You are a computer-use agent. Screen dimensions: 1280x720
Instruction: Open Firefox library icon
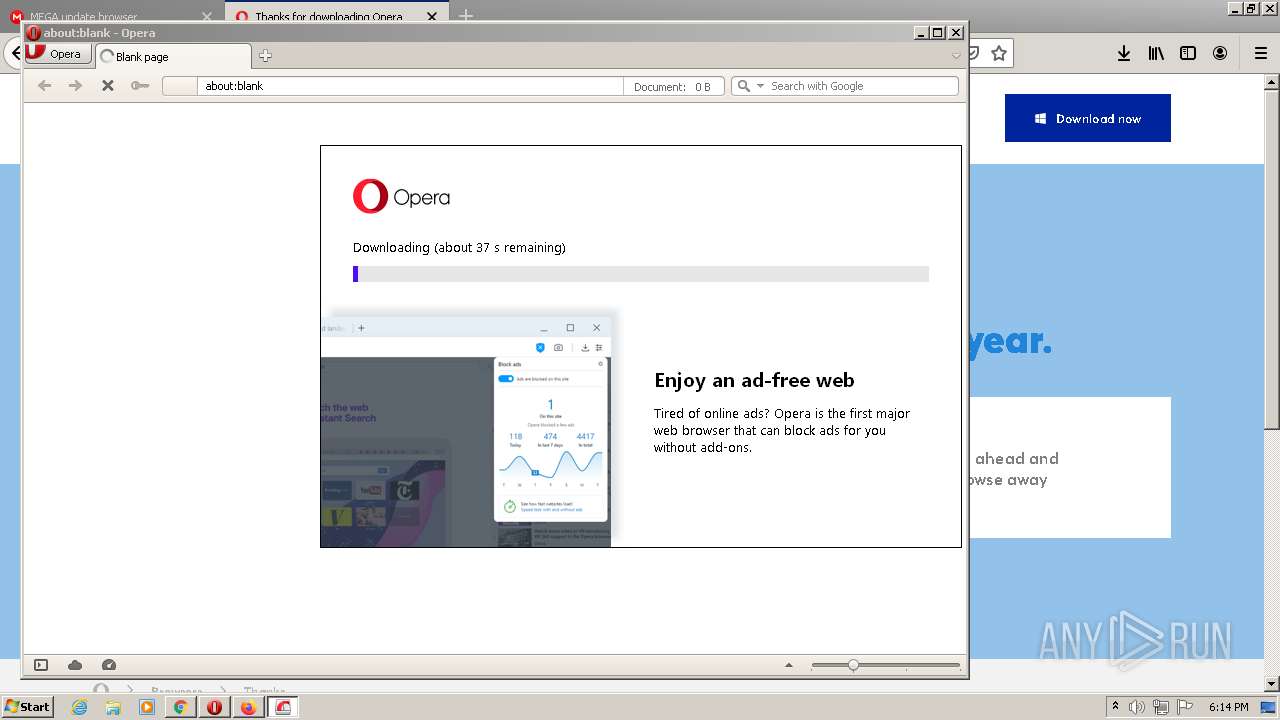click(1156, 54)
